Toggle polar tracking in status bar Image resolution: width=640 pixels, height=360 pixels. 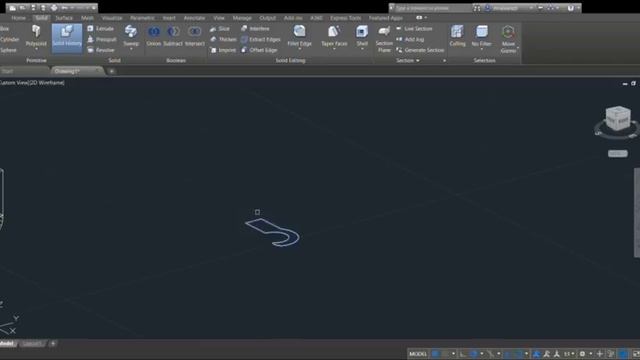point(473,354)
